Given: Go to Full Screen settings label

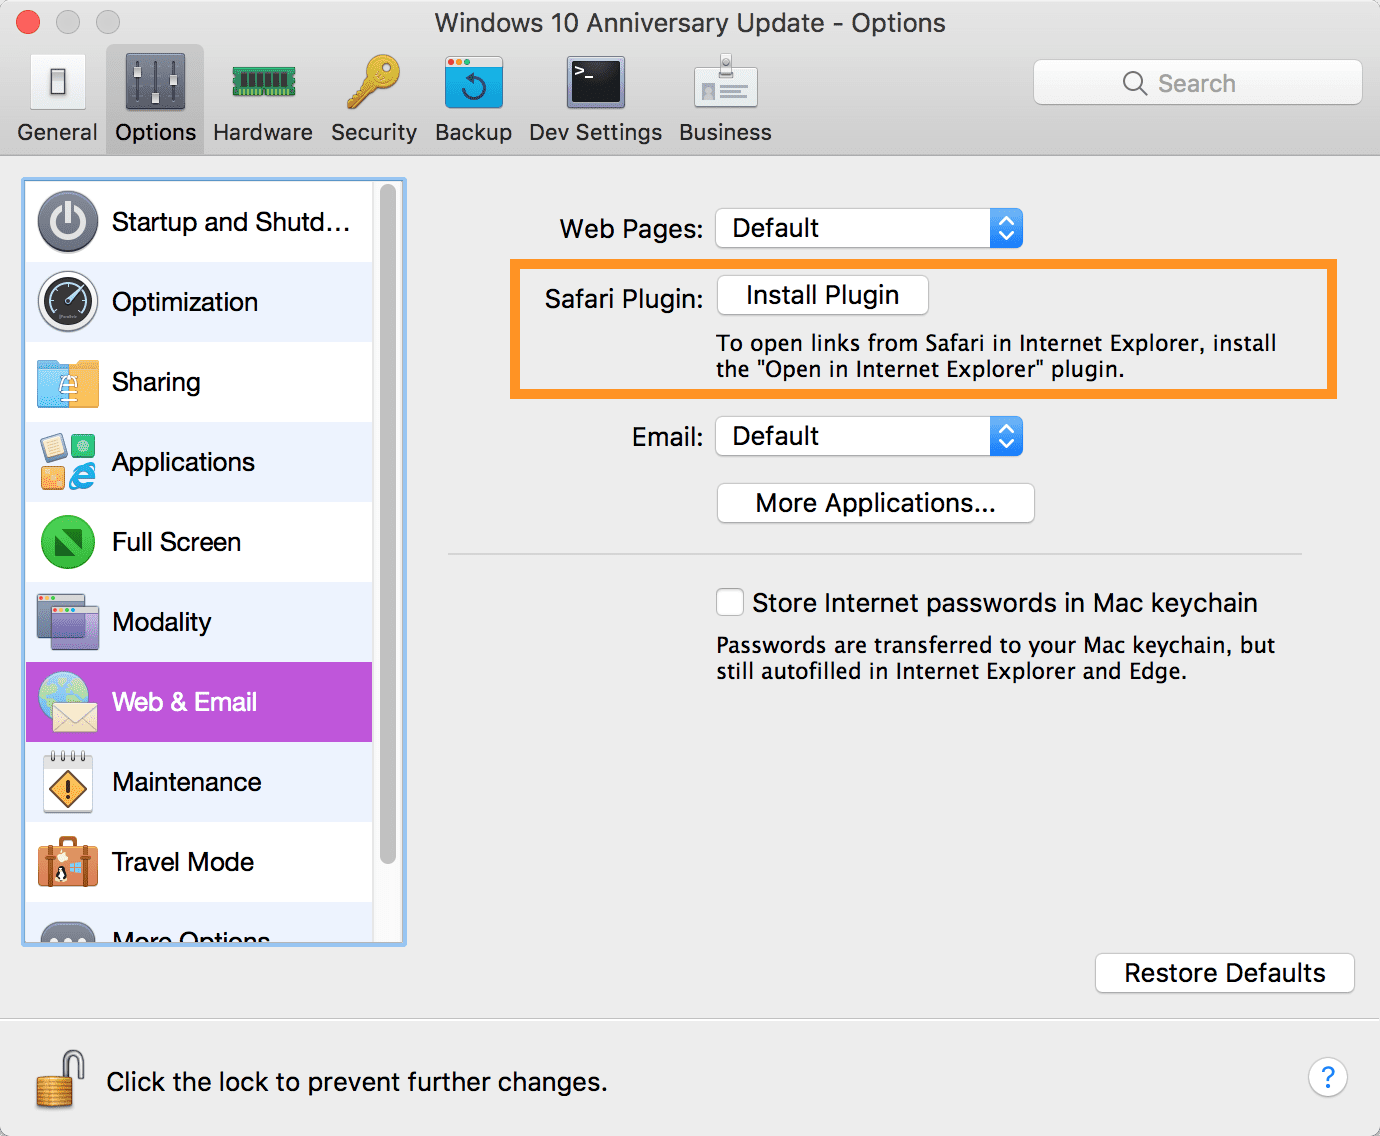Looking at the screenshot, I should click(x=177, y=542).
